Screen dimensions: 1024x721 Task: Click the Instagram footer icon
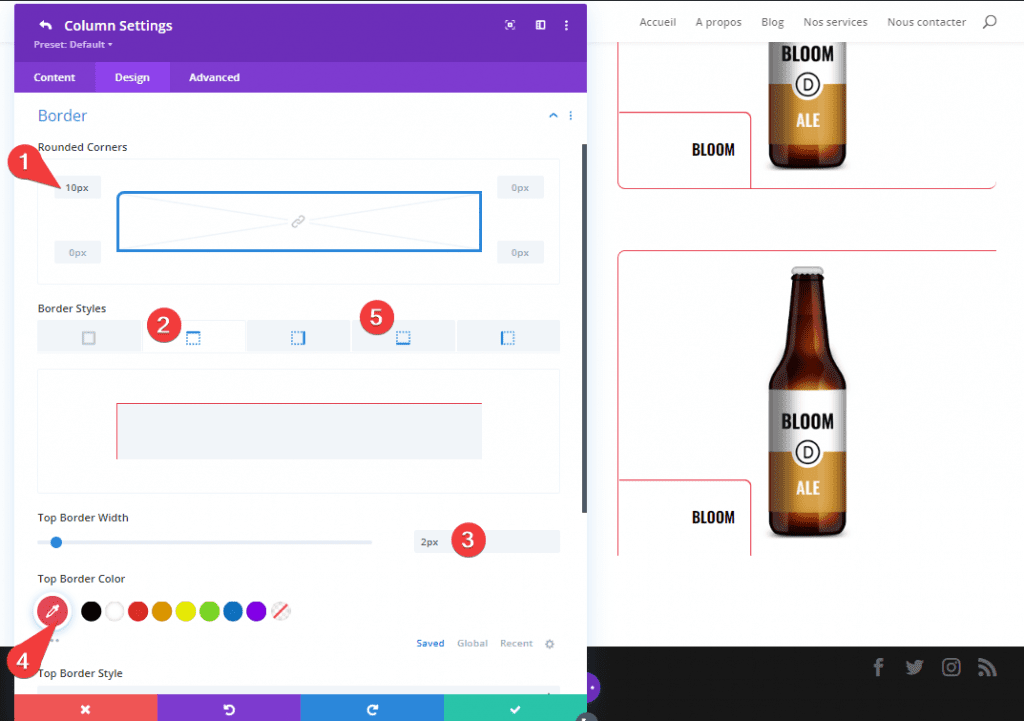pos(951,667)
